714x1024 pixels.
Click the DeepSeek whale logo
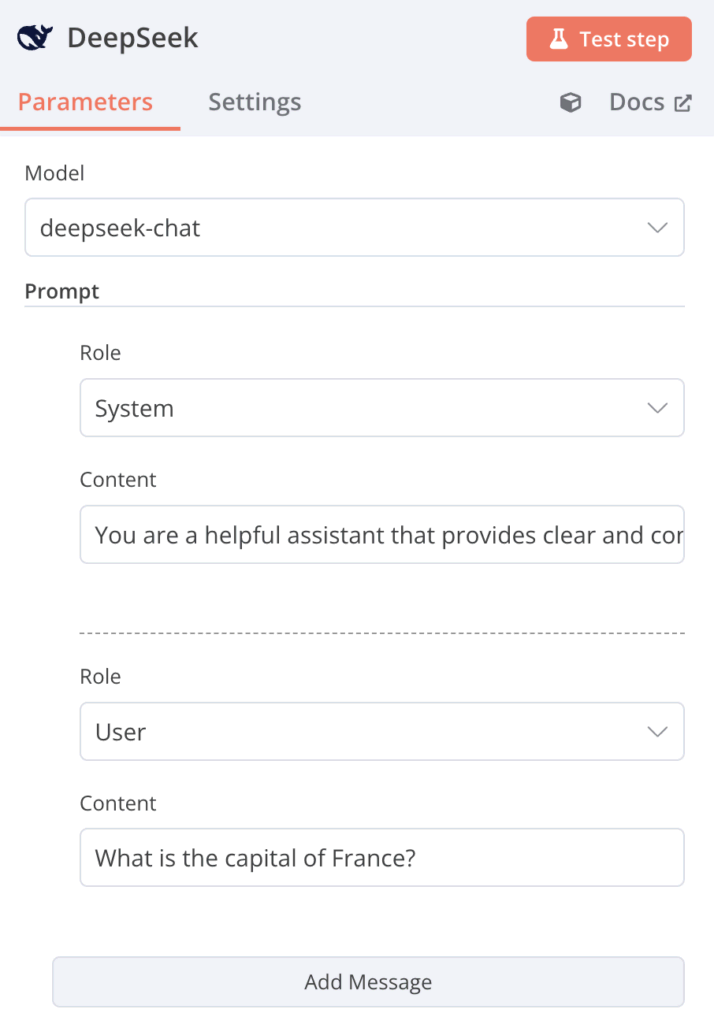point(33,36)
